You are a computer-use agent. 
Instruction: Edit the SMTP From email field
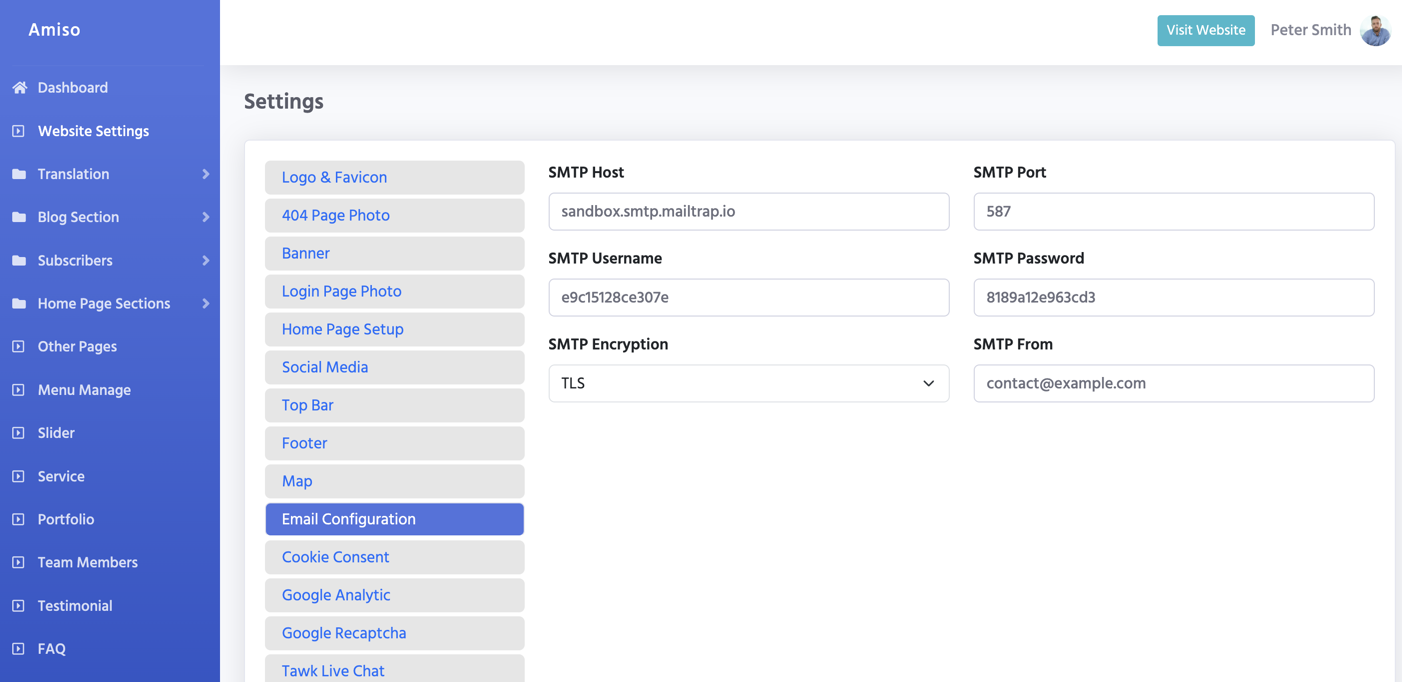click(1173, 384)
